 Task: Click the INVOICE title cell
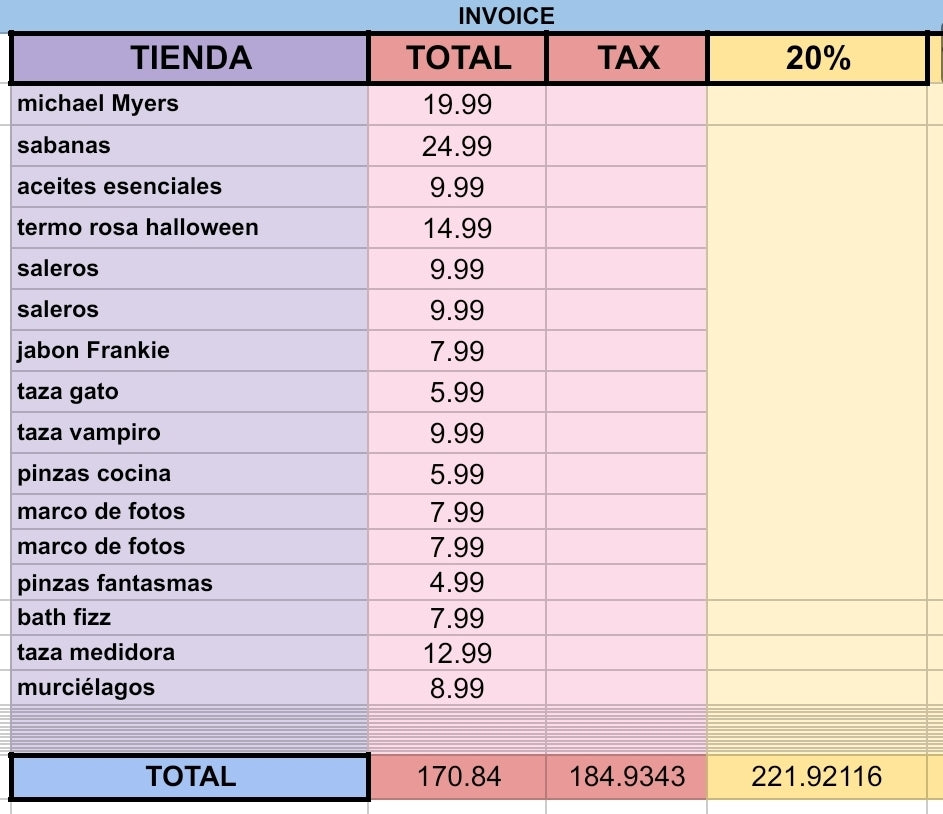[506, 16]
